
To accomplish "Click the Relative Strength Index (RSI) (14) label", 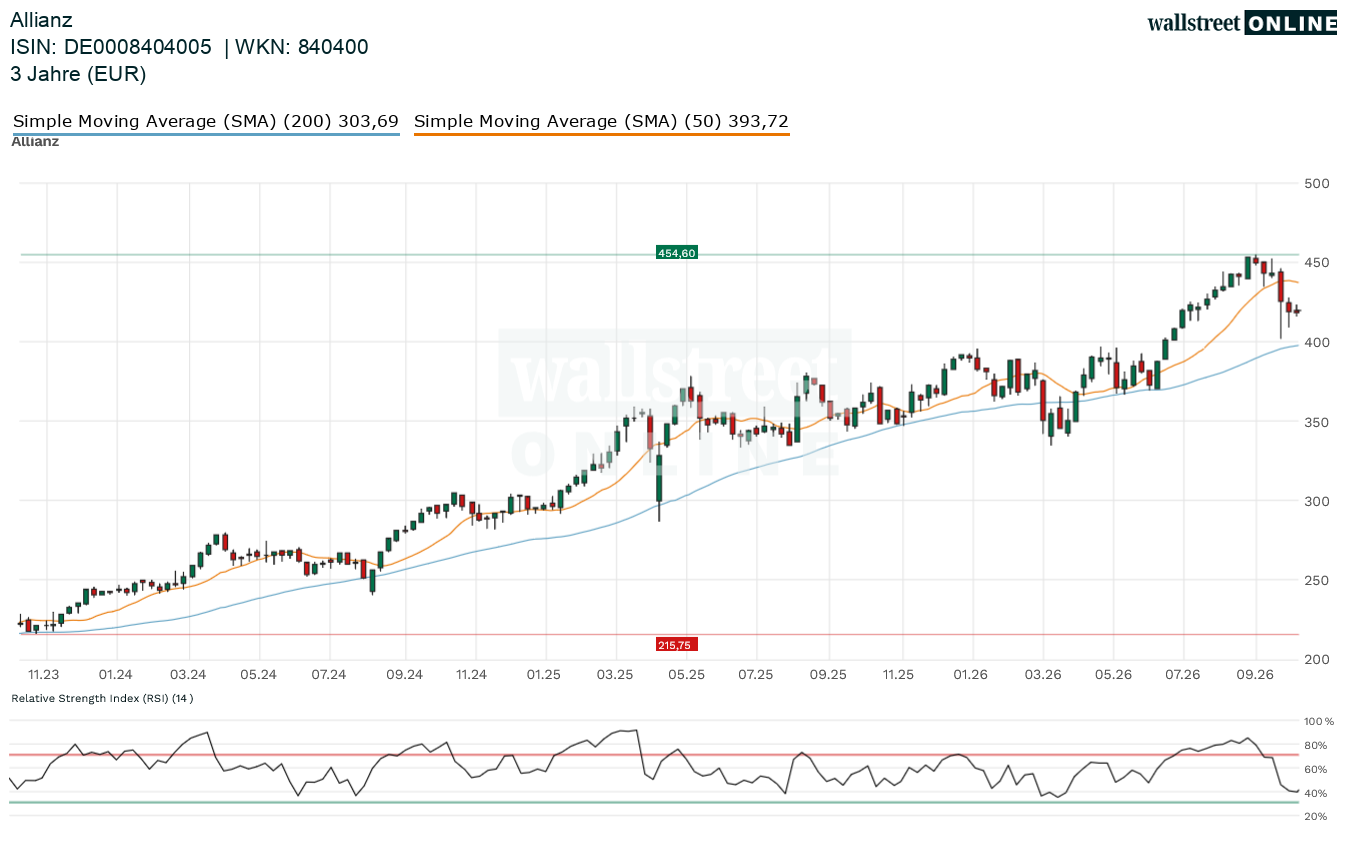I will (x=102, y=698).
